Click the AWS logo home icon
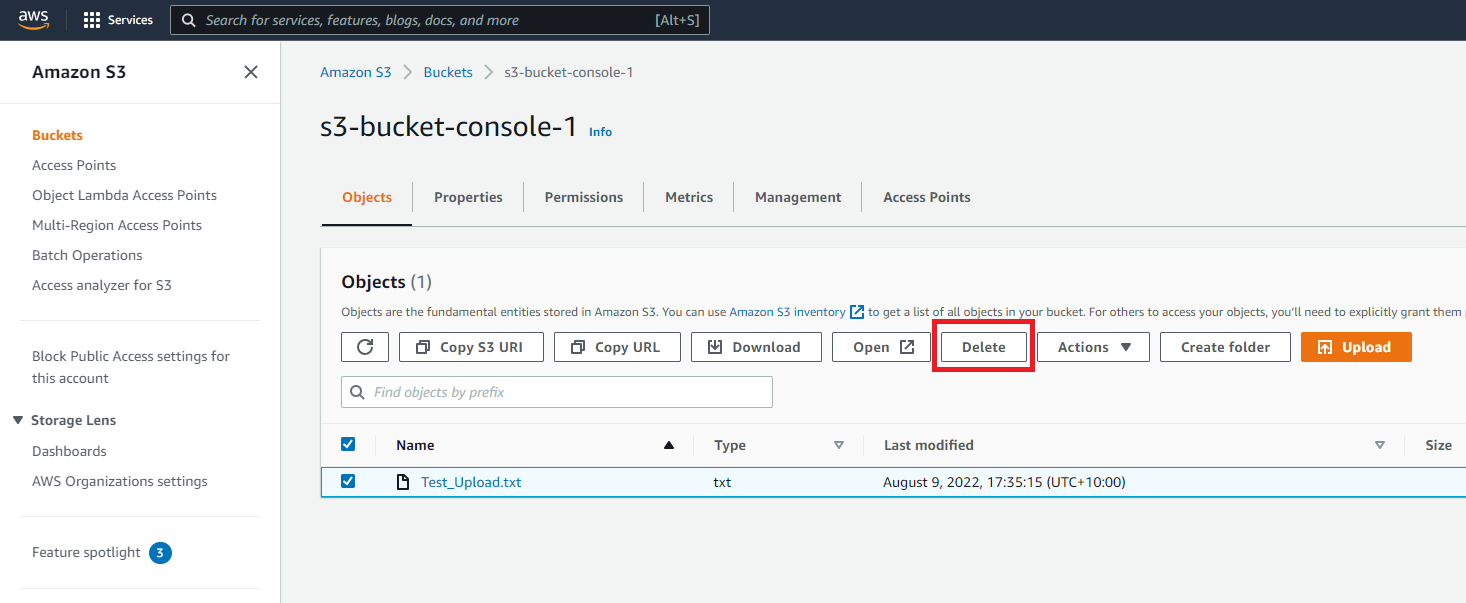1466x603 pixels. click(33, 20)
